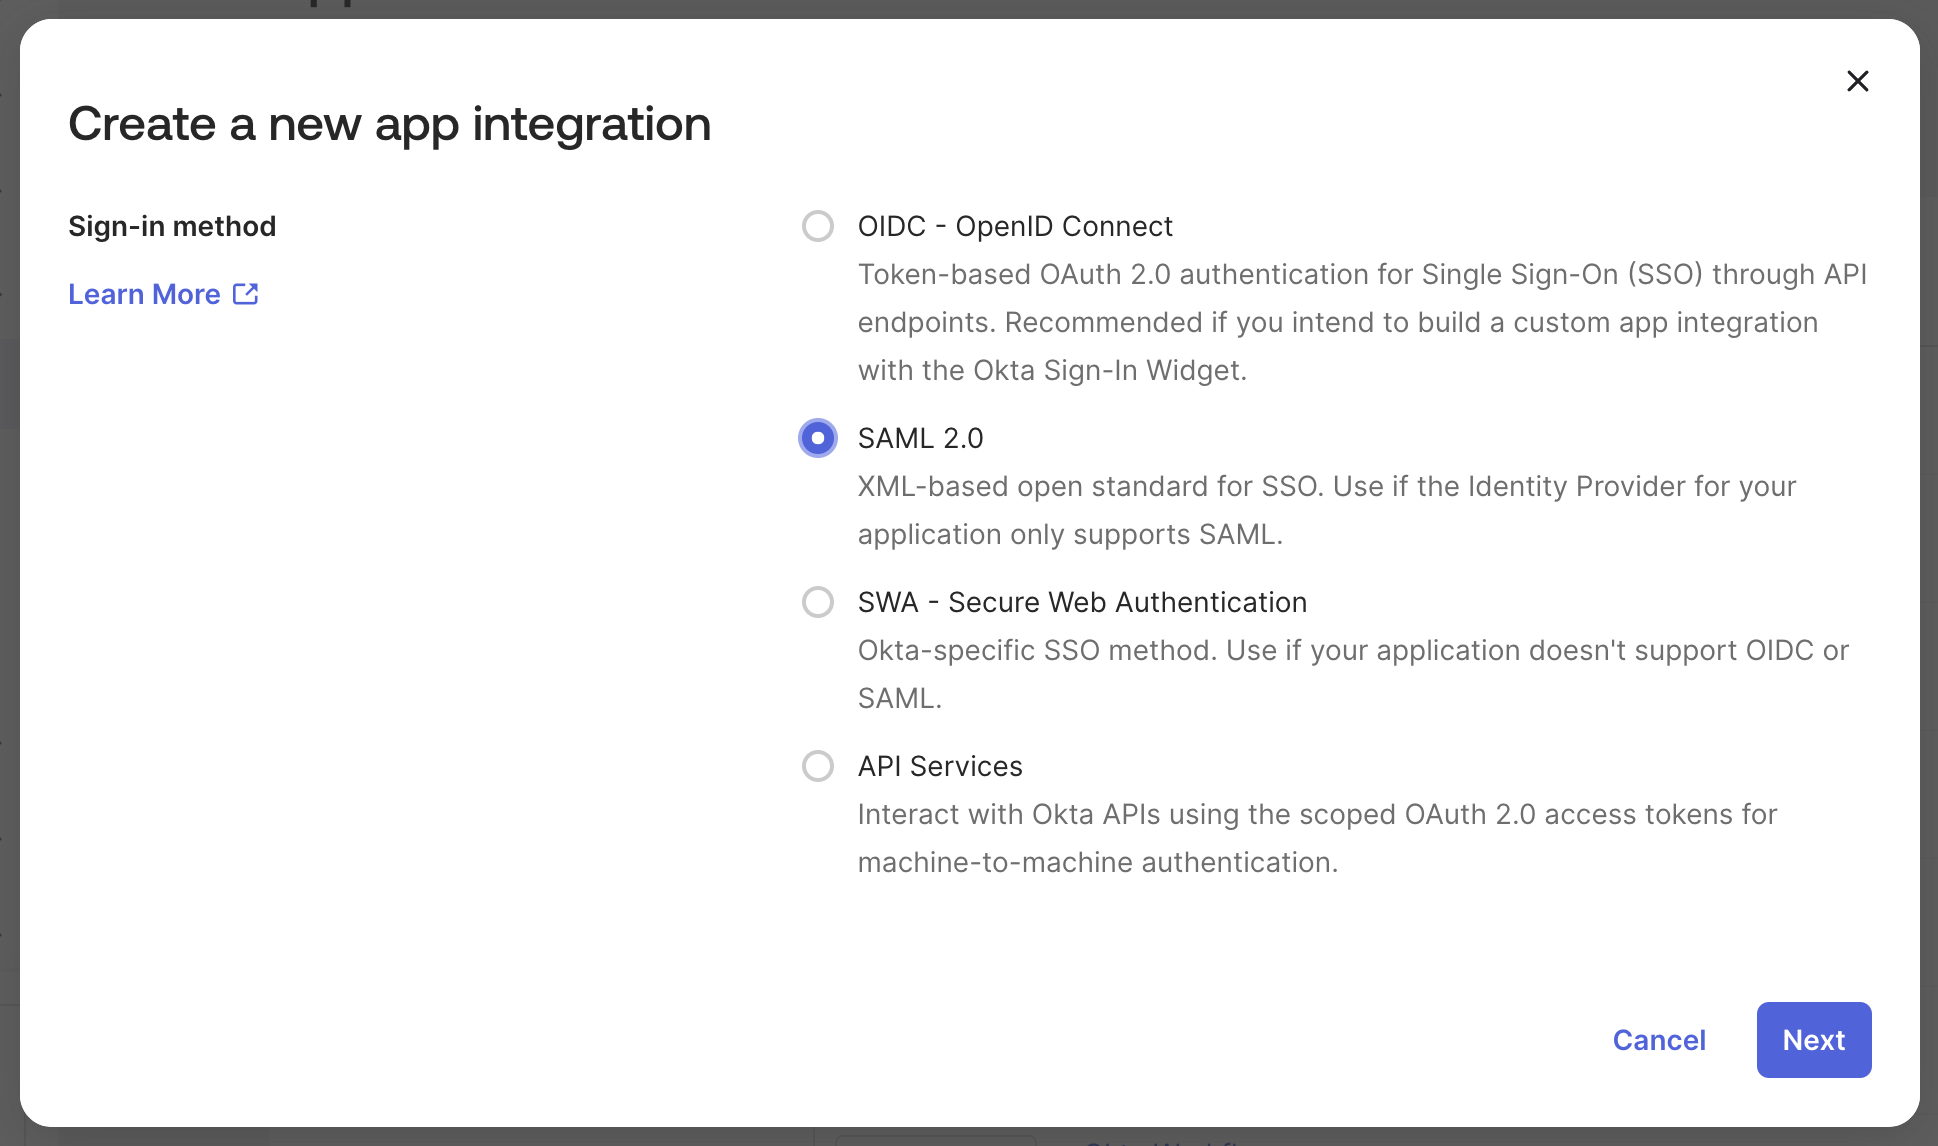Click the SAML 2.0 label
Image resolution: width=1938 pixels, height=1146 pixels.
click(919, 438)
